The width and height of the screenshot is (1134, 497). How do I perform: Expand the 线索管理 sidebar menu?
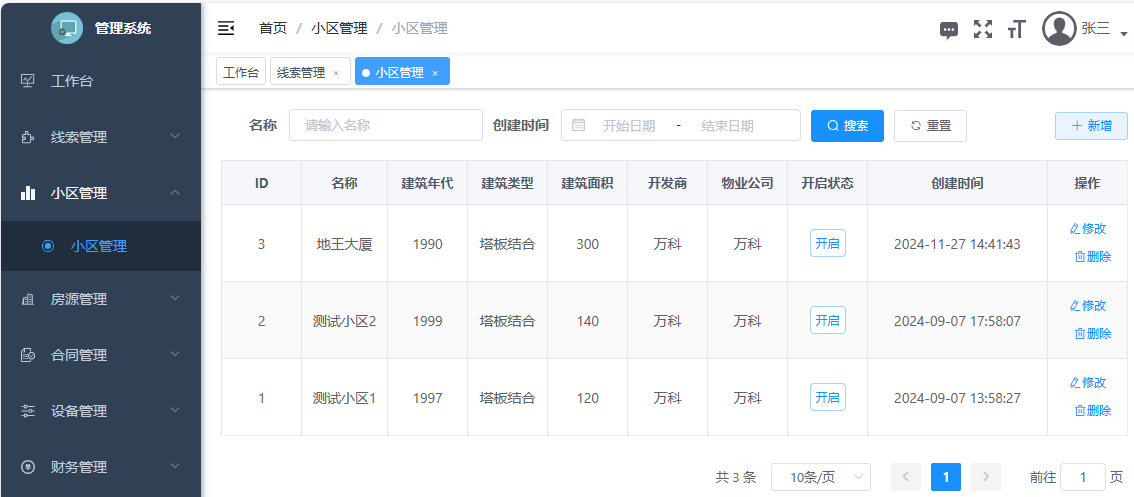[x=100, y=137]
